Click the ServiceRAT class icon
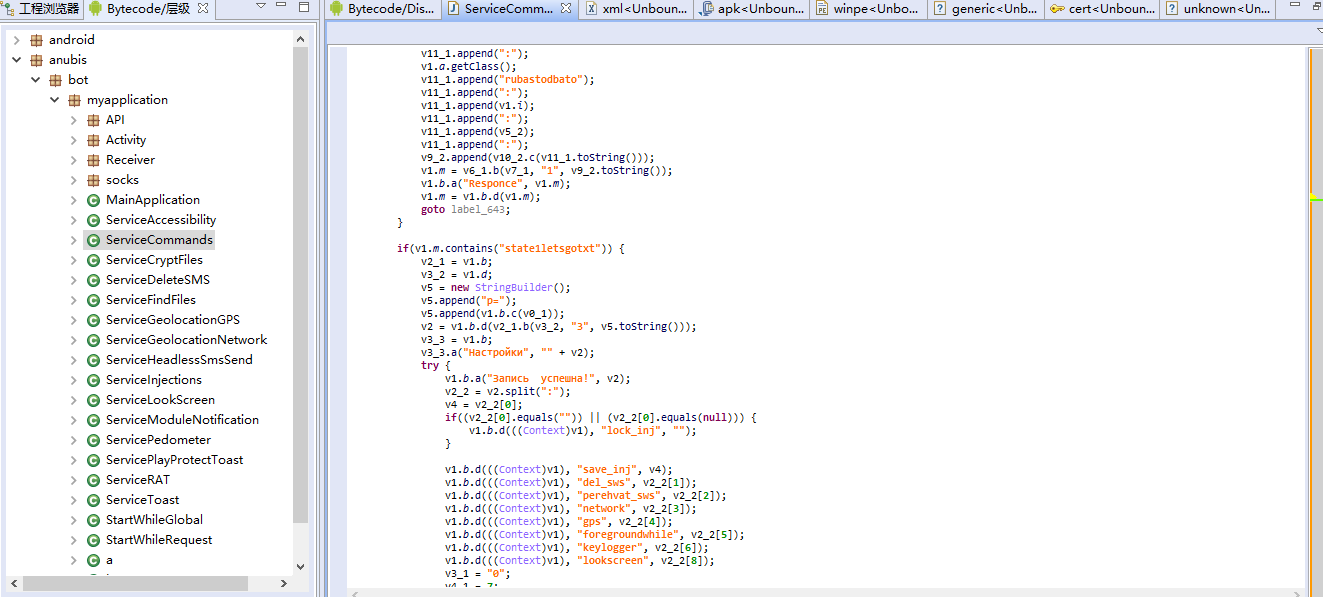Image resolution: width=1323 pixels, height=597 pixels. (x=94, y=480)
